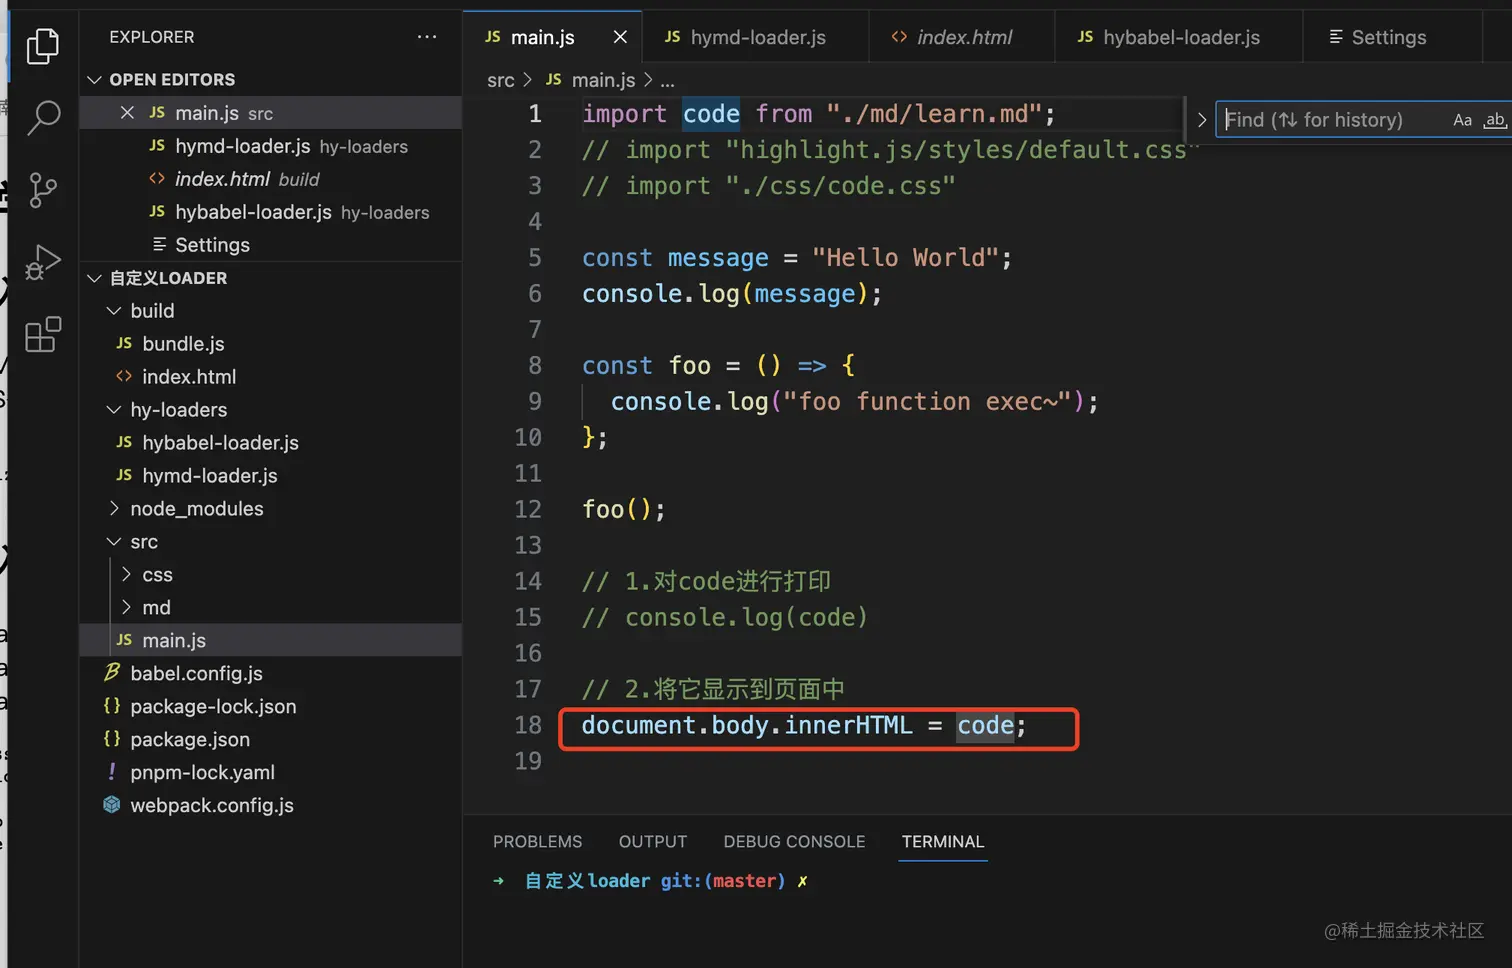Open the Explorer view in activity bar
The image size is (1512, 968).
click(42, 46)
